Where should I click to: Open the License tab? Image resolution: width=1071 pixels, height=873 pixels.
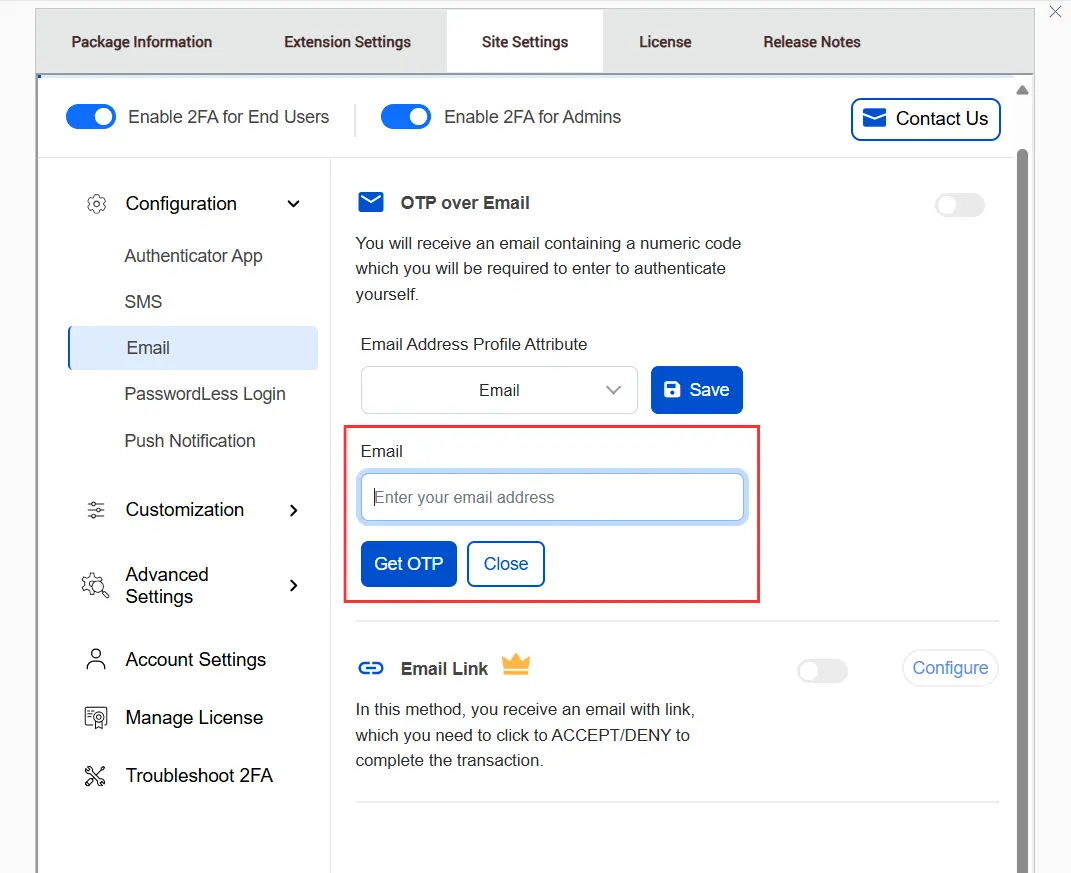pyautogui.click(x=665, y=42)
